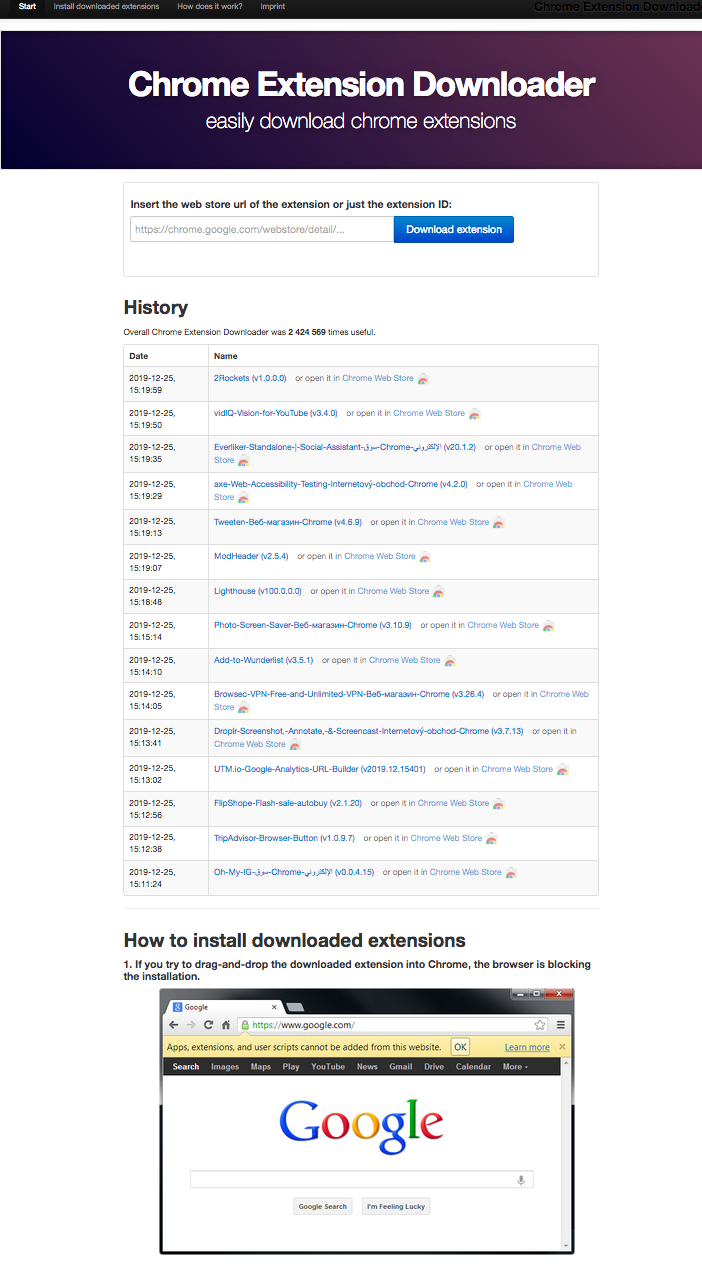Download vidIQ-Vision-for-YouTube (v3.4.0)

(276, 413)
